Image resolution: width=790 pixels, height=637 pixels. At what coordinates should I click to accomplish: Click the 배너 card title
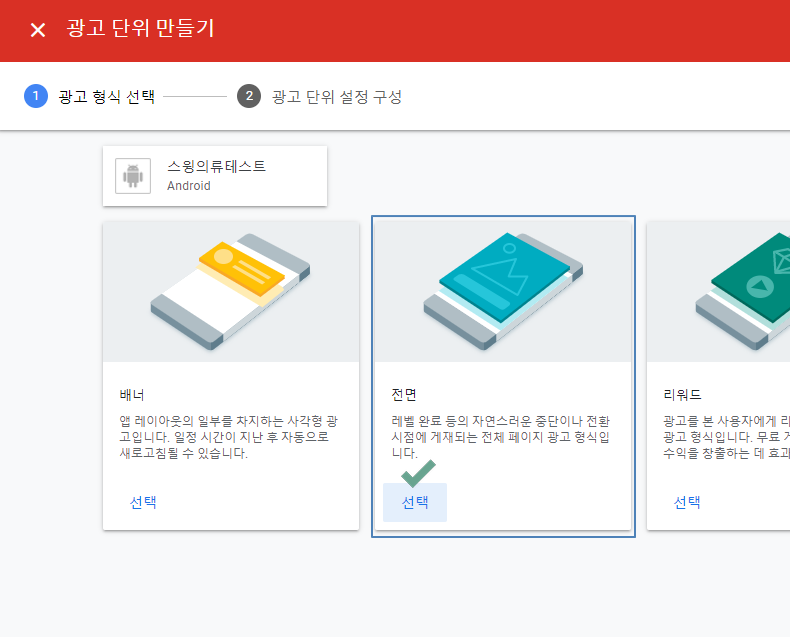click(x=132, y=394)
